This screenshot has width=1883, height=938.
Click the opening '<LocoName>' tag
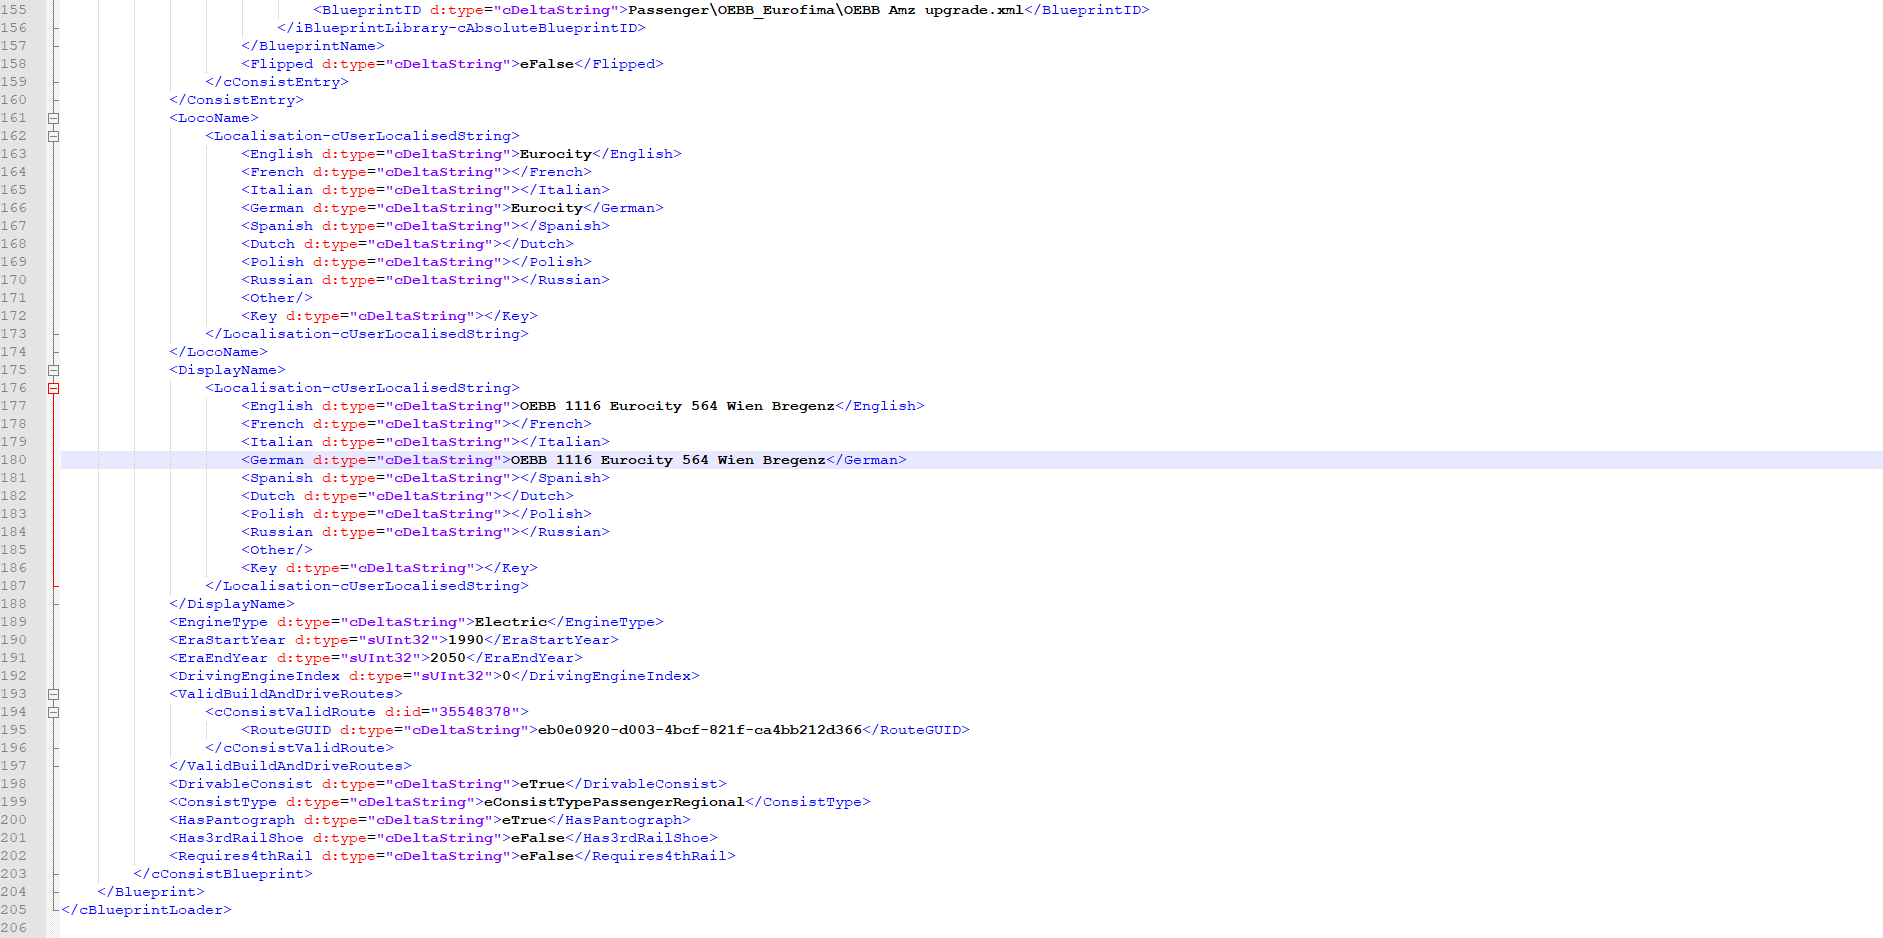click(214, 118)
